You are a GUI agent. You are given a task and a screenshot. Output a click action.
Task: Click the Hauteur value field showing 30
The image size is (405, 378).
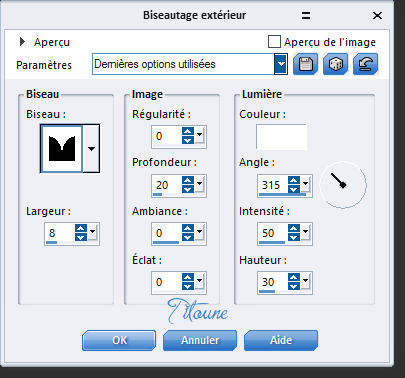(273, 282)
